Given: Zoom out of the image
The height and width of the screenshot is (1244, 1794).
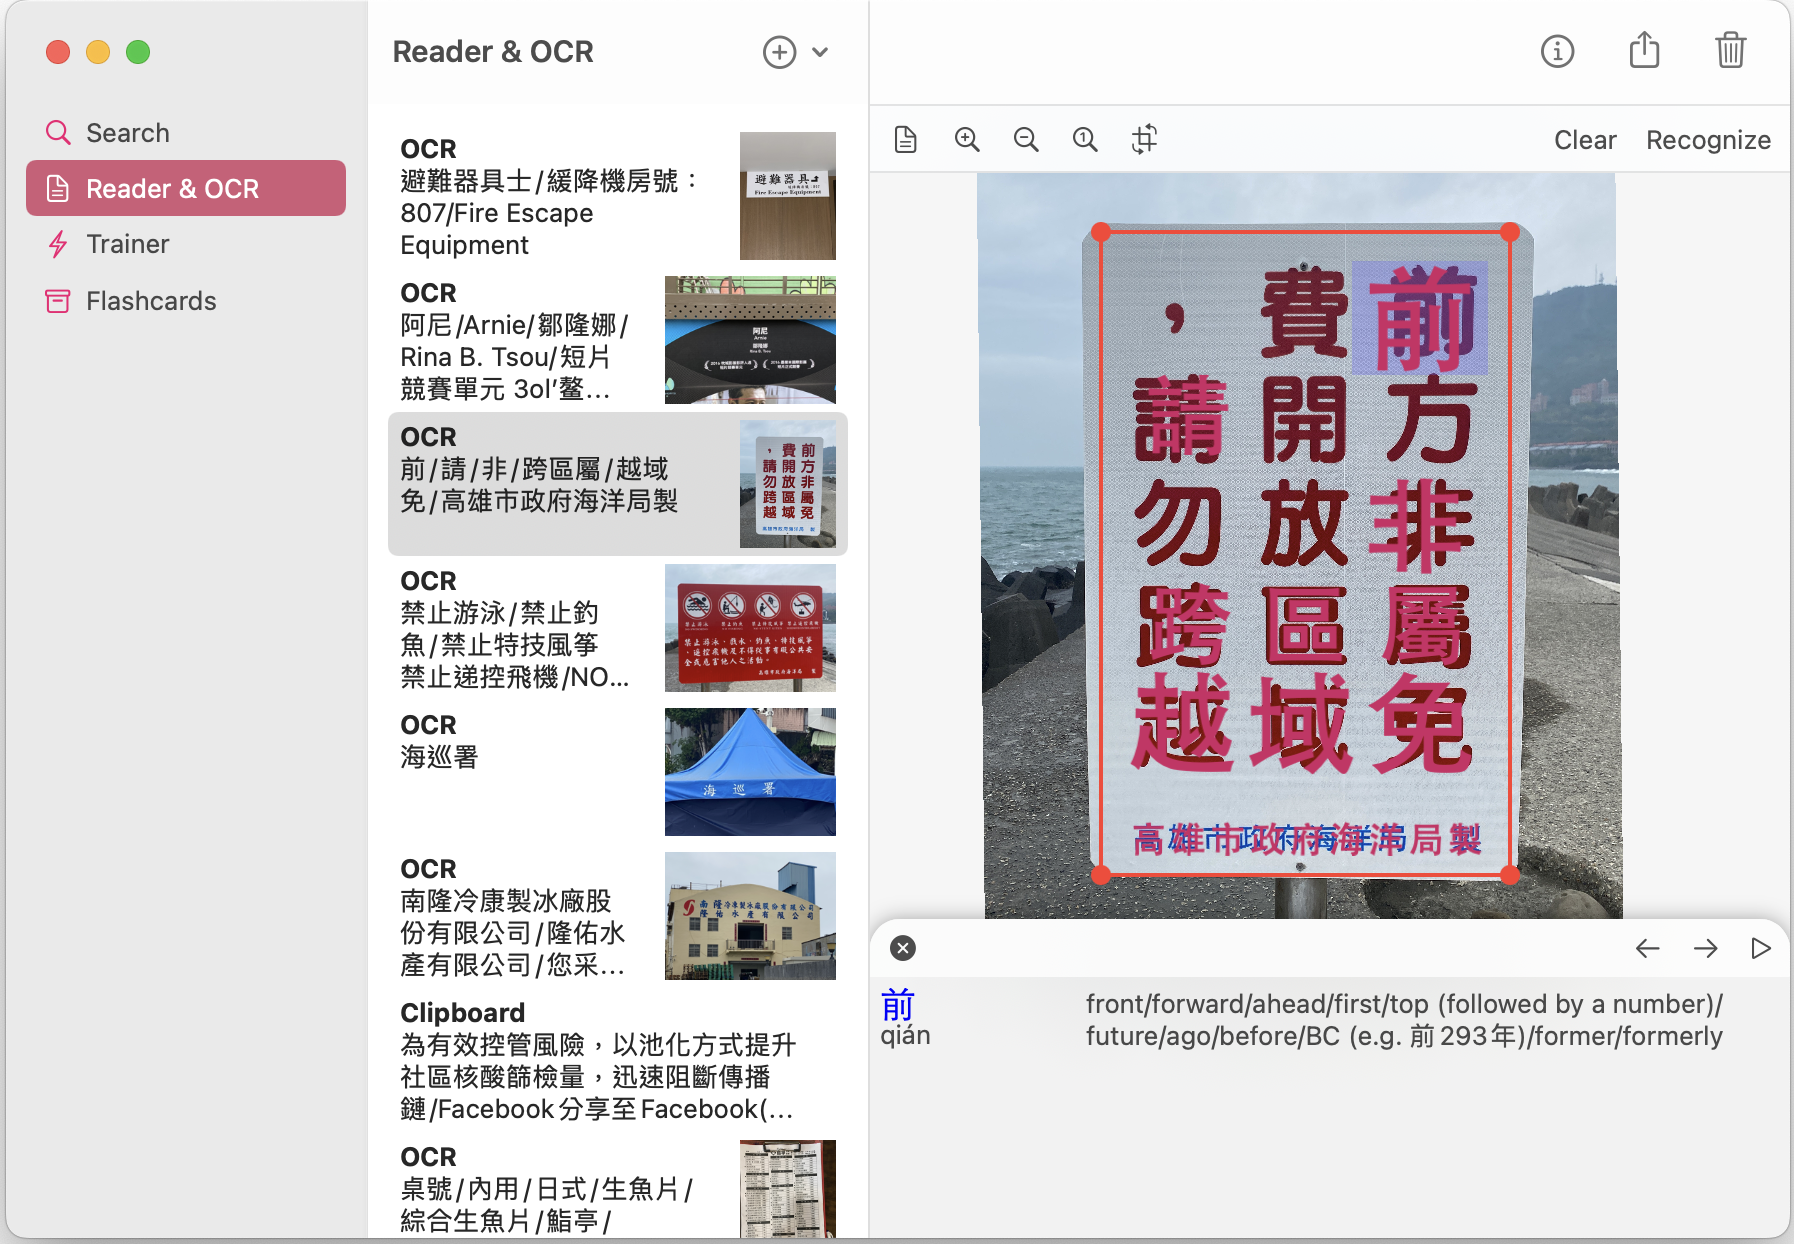Looking at the screenshot, I should click(x=1026, y=140).
